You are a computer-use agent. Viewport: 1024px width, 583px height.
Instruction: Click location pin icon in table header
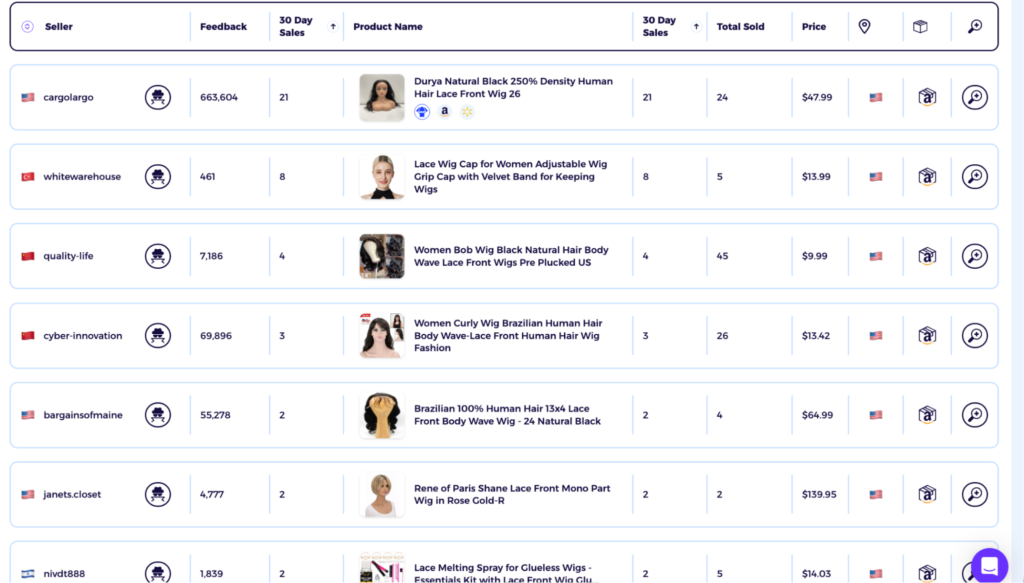pos(864,26)
